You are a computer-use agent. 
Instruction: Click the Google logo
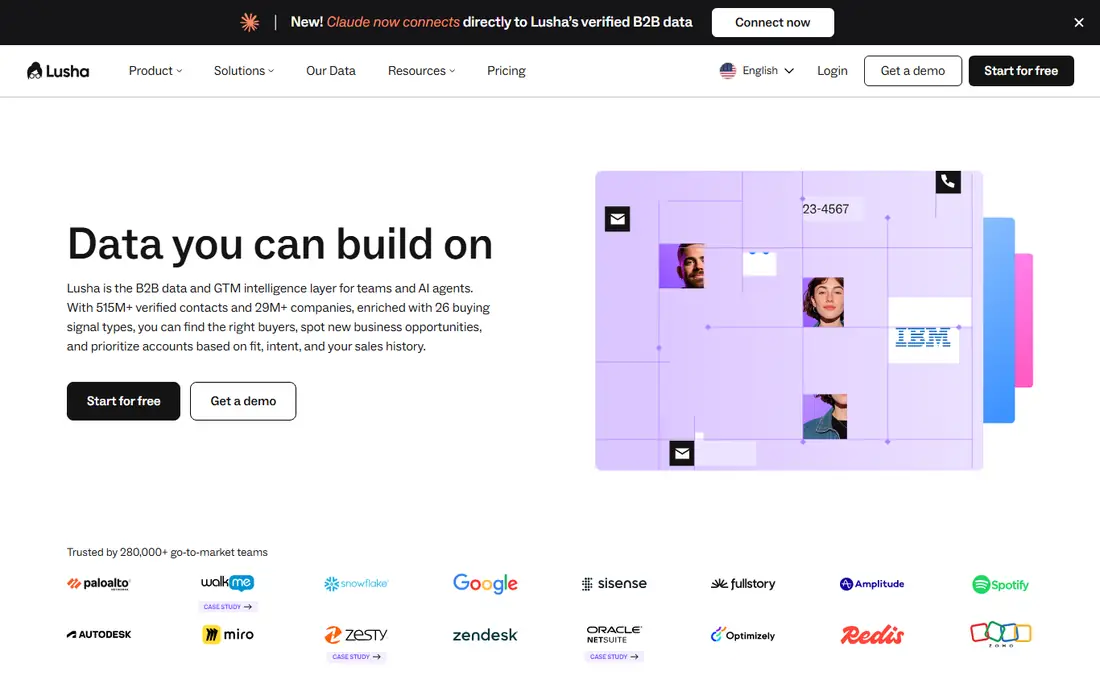click(x=485, y=583)
